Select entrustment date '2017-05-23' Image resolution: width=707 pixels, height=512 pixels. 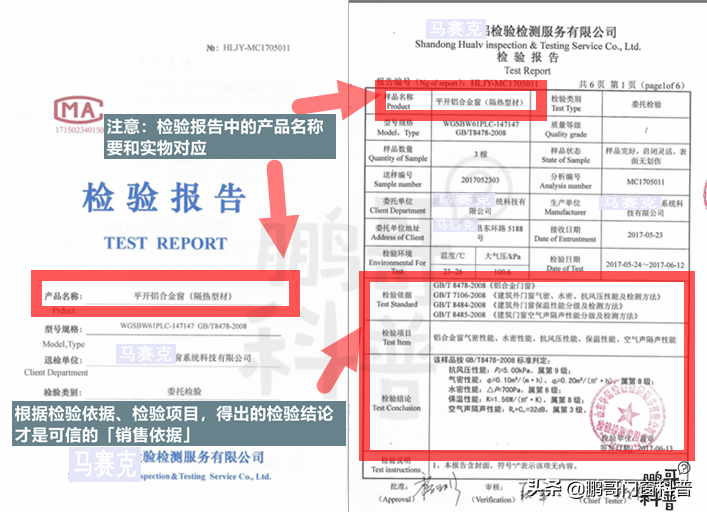[x=645, y=235]
